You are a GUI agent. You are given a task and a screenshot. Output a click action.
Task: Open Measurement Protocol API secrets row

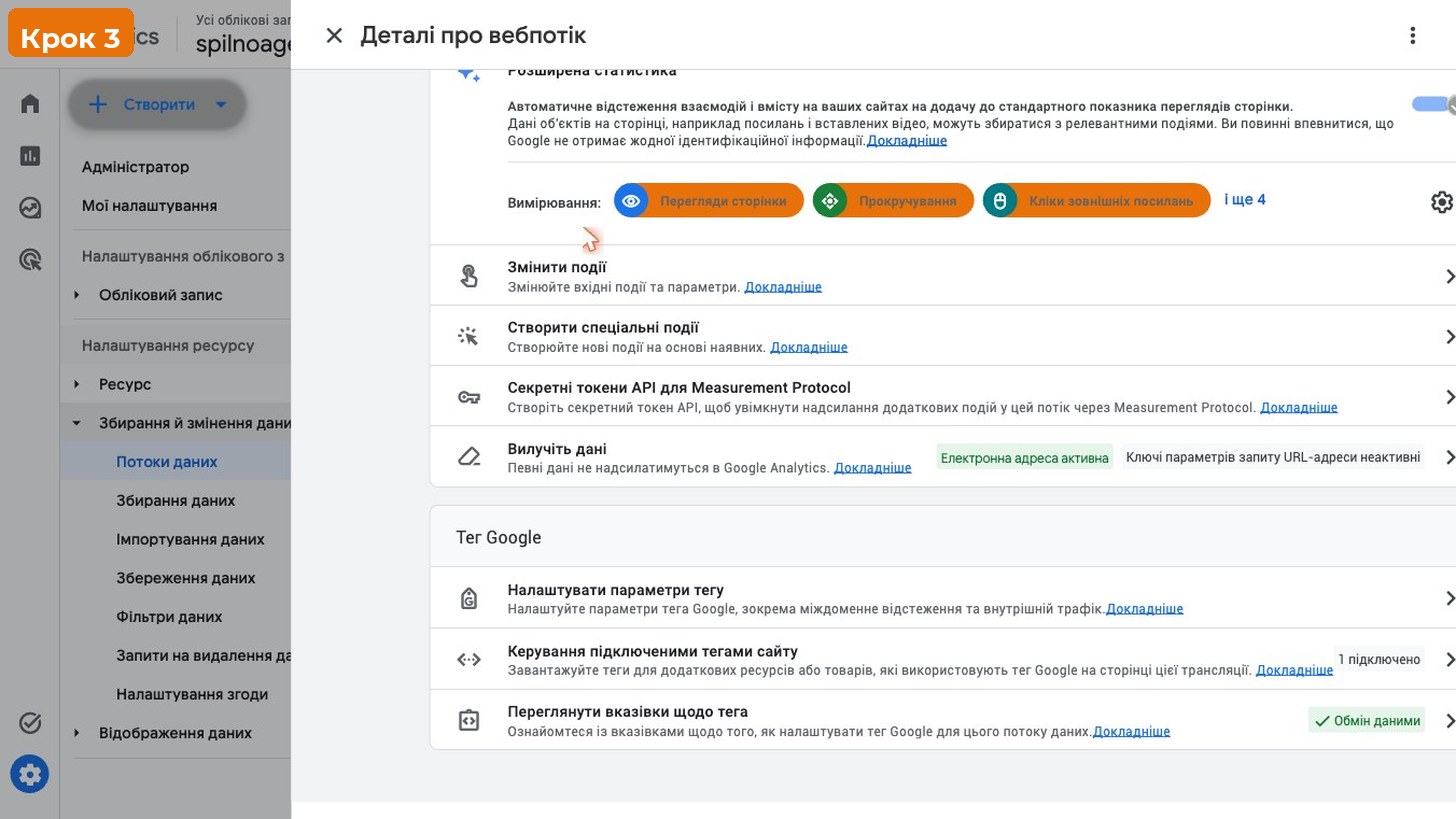point(943,396)
